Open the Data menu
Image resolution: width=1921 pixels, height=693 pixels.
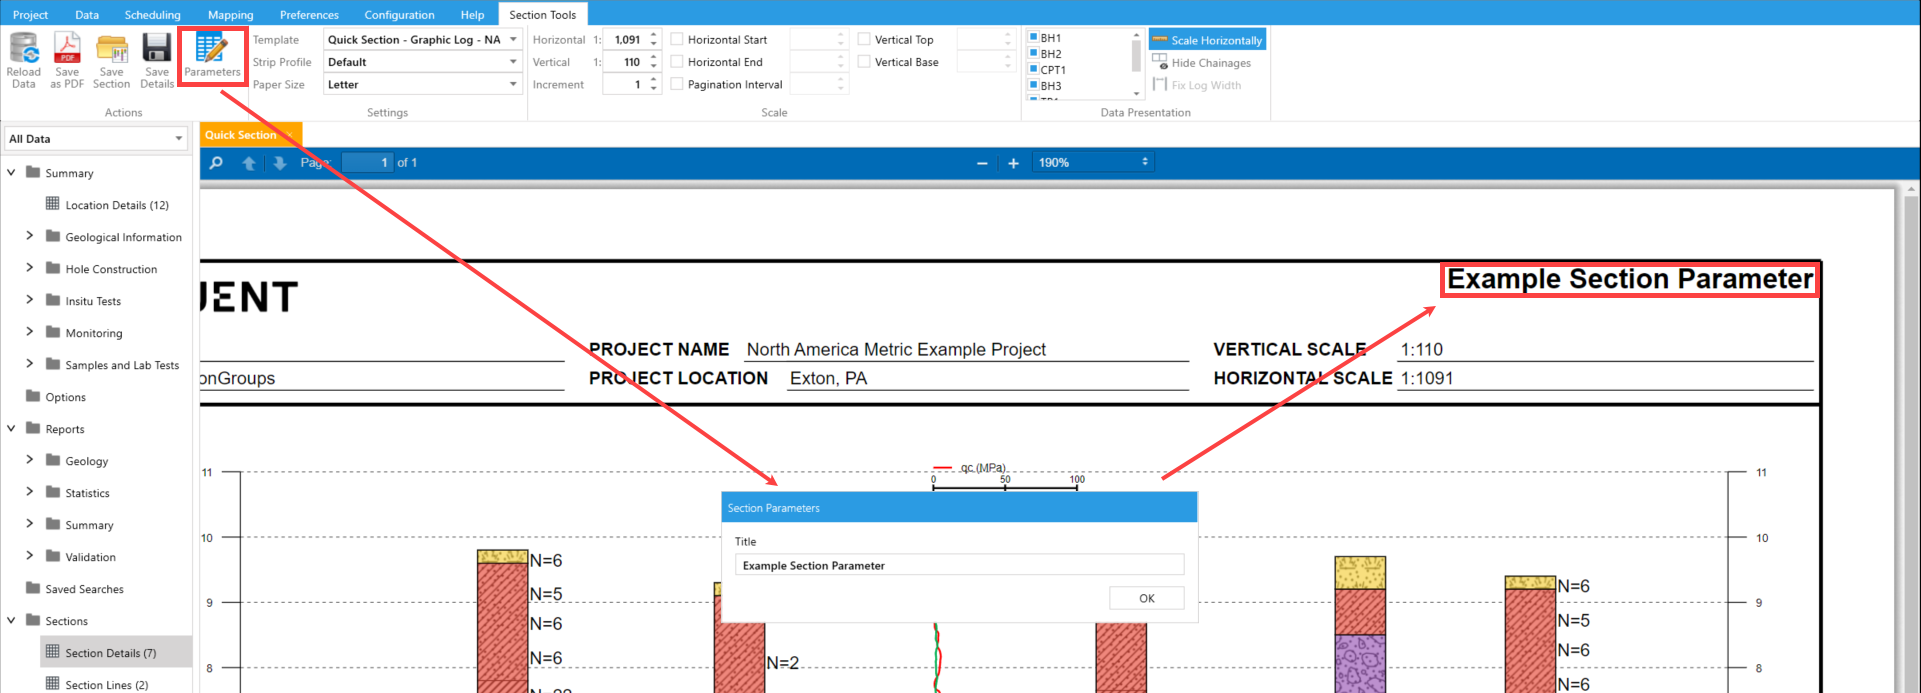coord(87,14)
